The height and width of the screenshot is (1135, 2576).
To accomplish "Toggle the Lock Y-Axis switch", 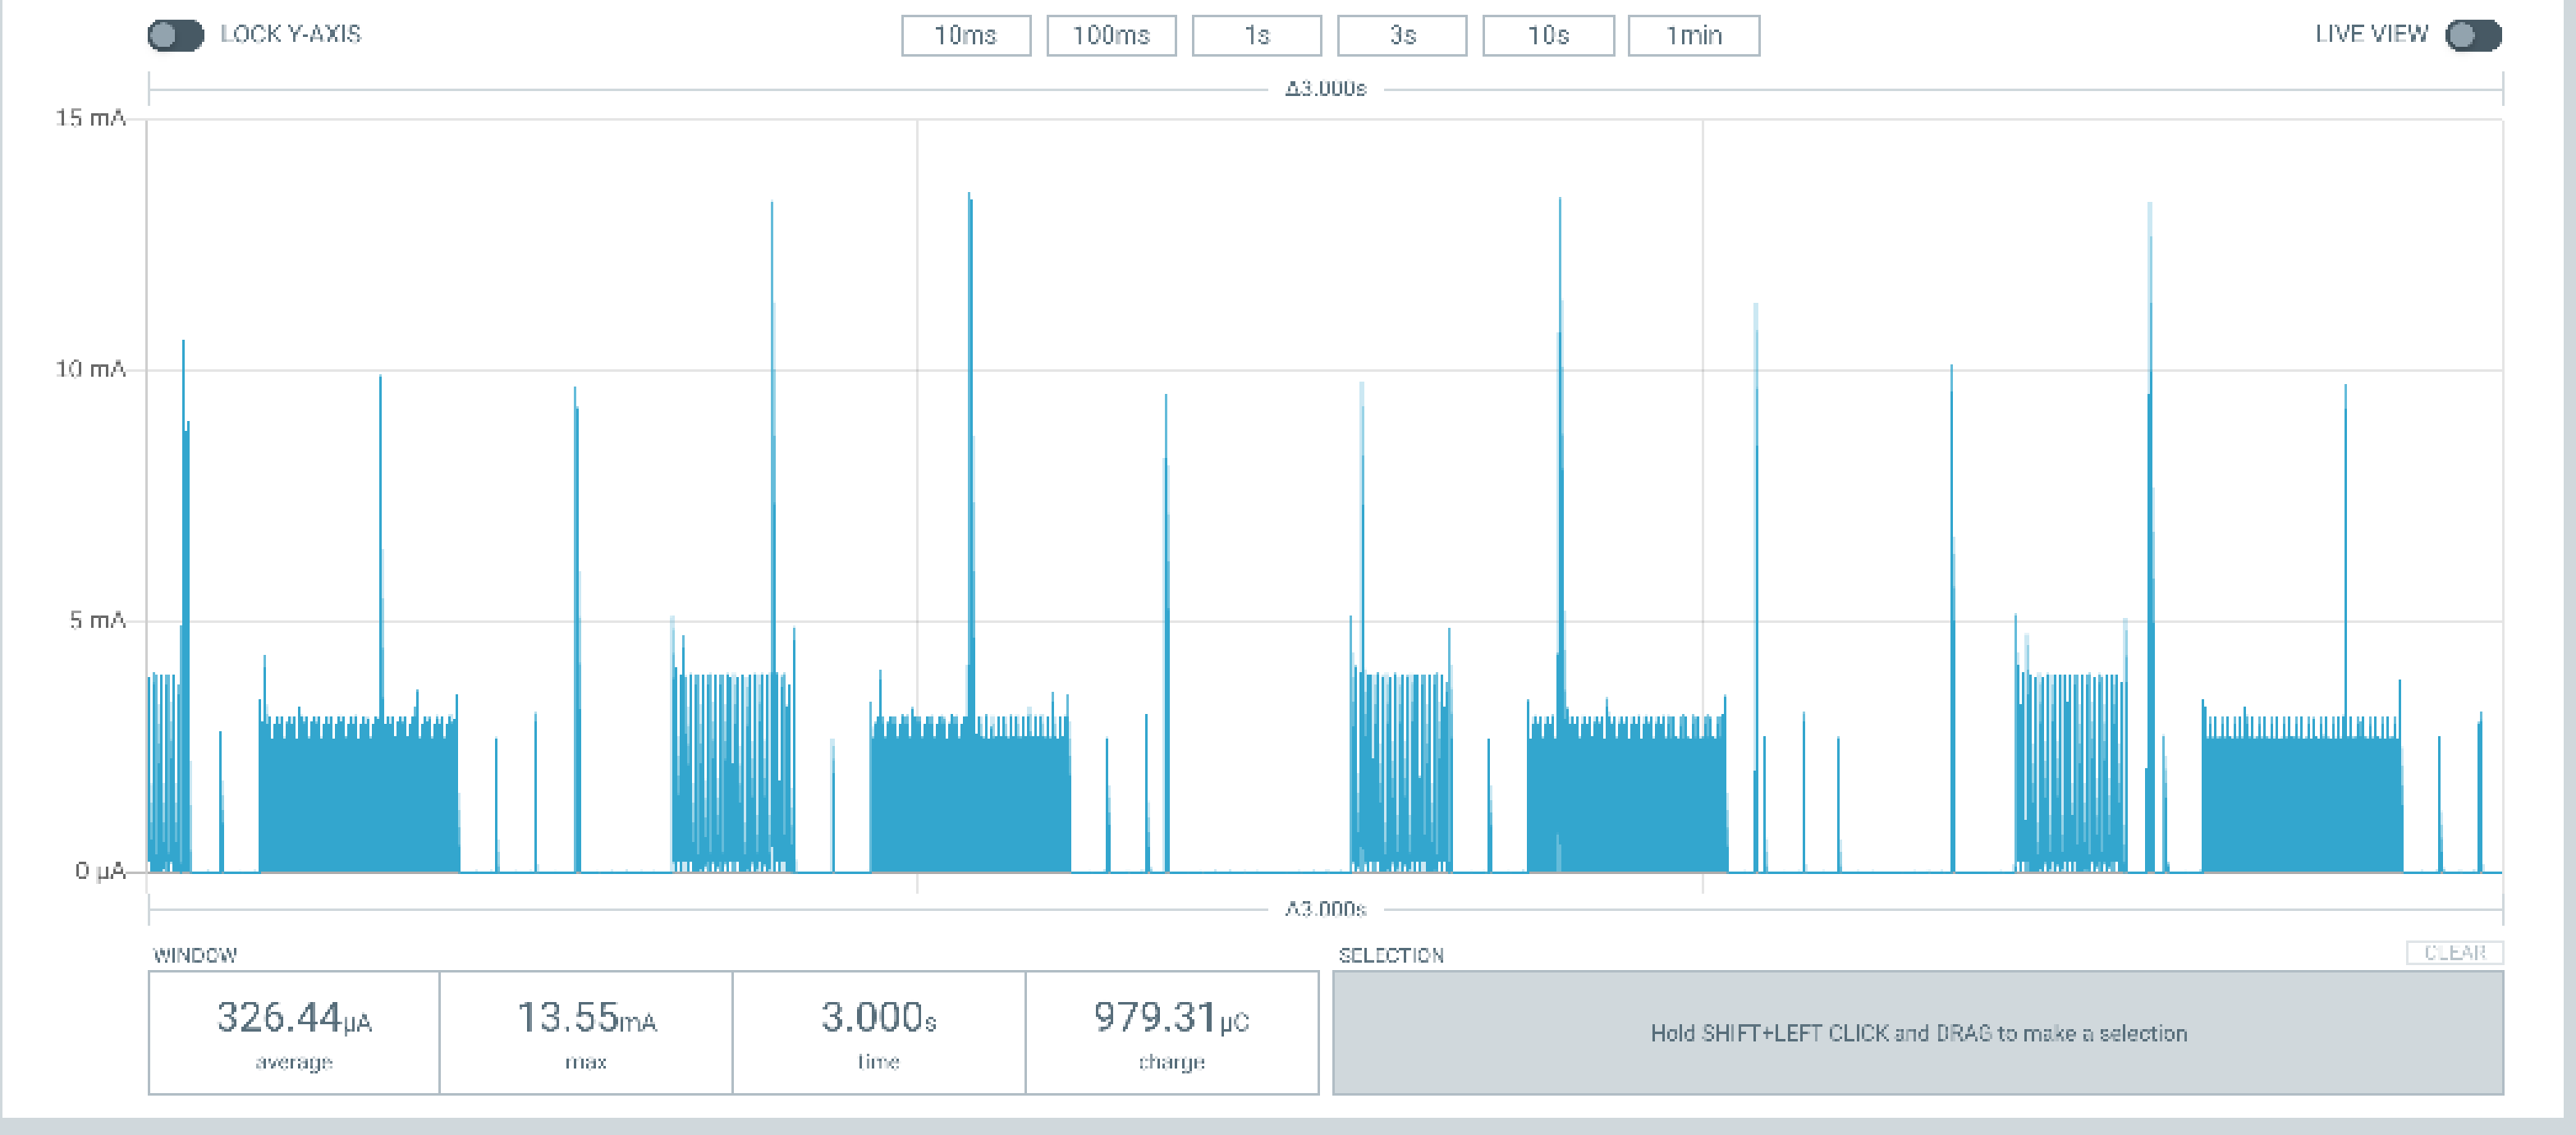I will pyautogui.click(x=175, y=35).
